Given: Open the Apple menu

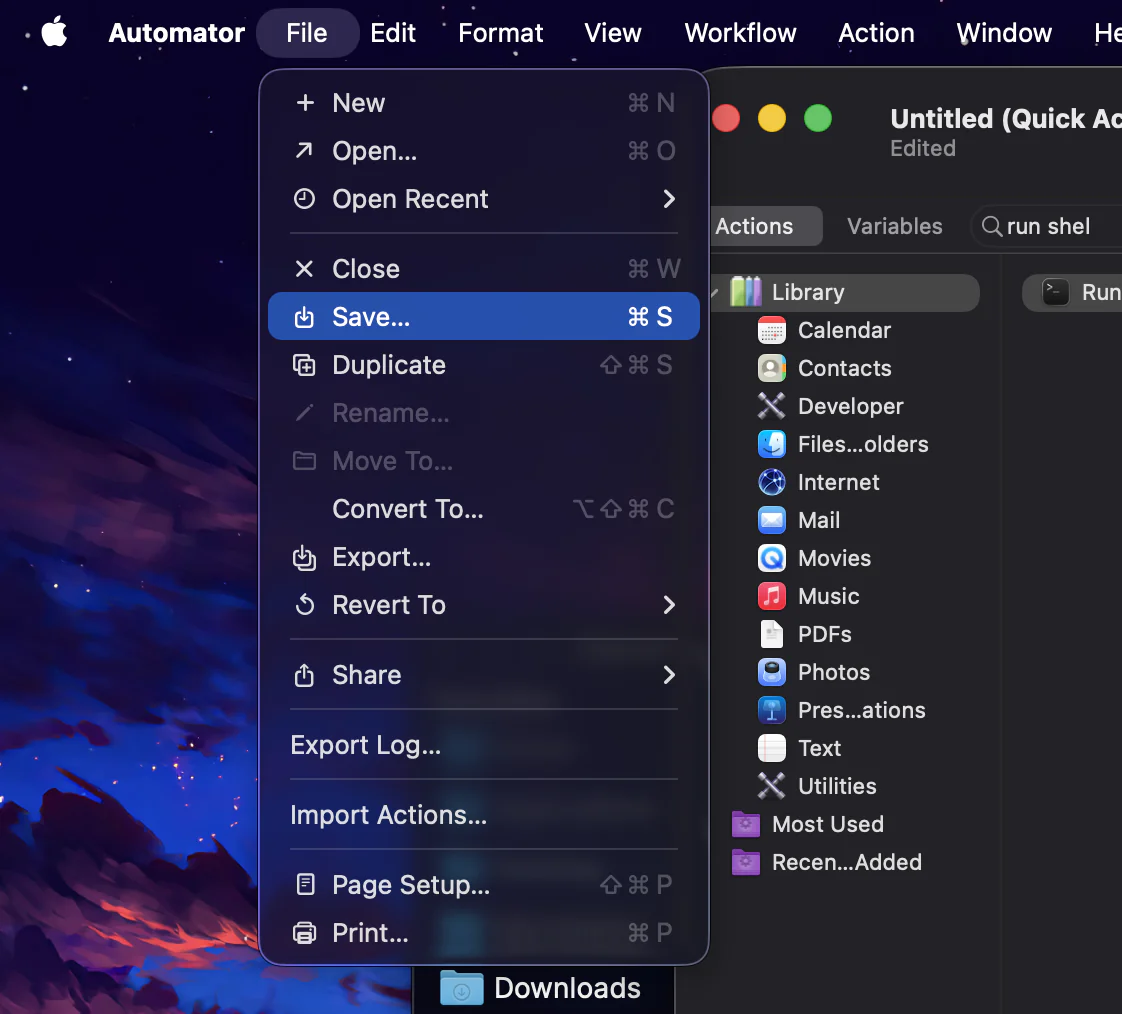Looking at the screenshot, I should [54, 33].
